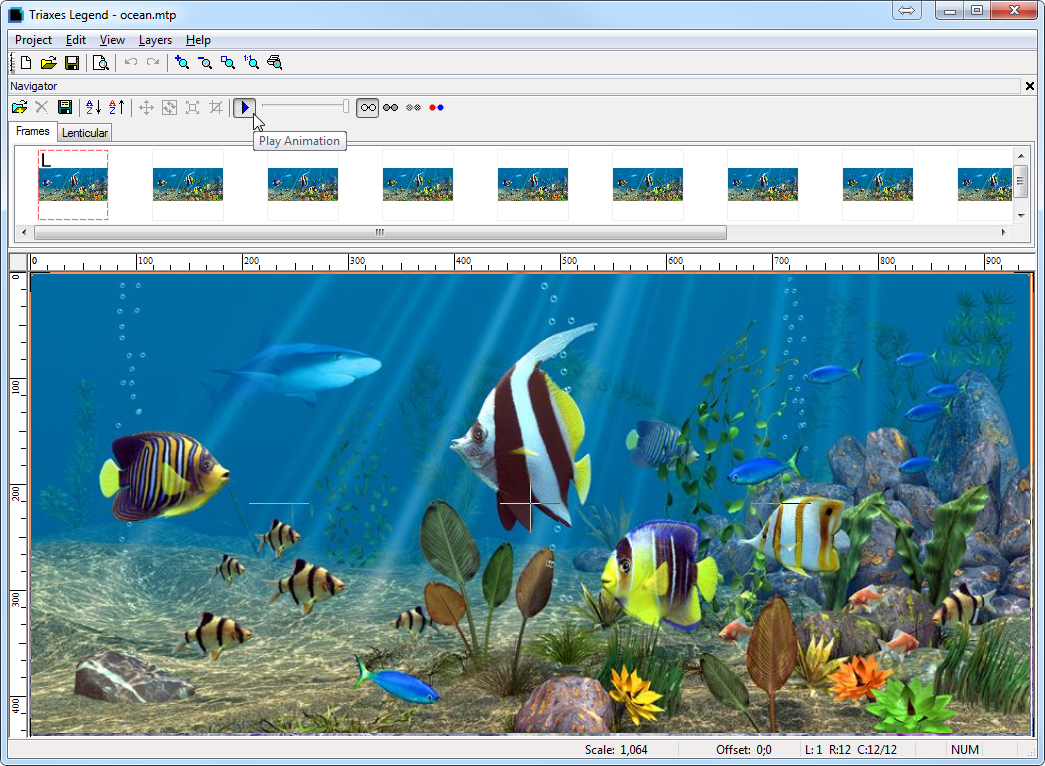1045x766 pixels.
Task: Click the zoom out magnifier icon
Action: (205, 63)
